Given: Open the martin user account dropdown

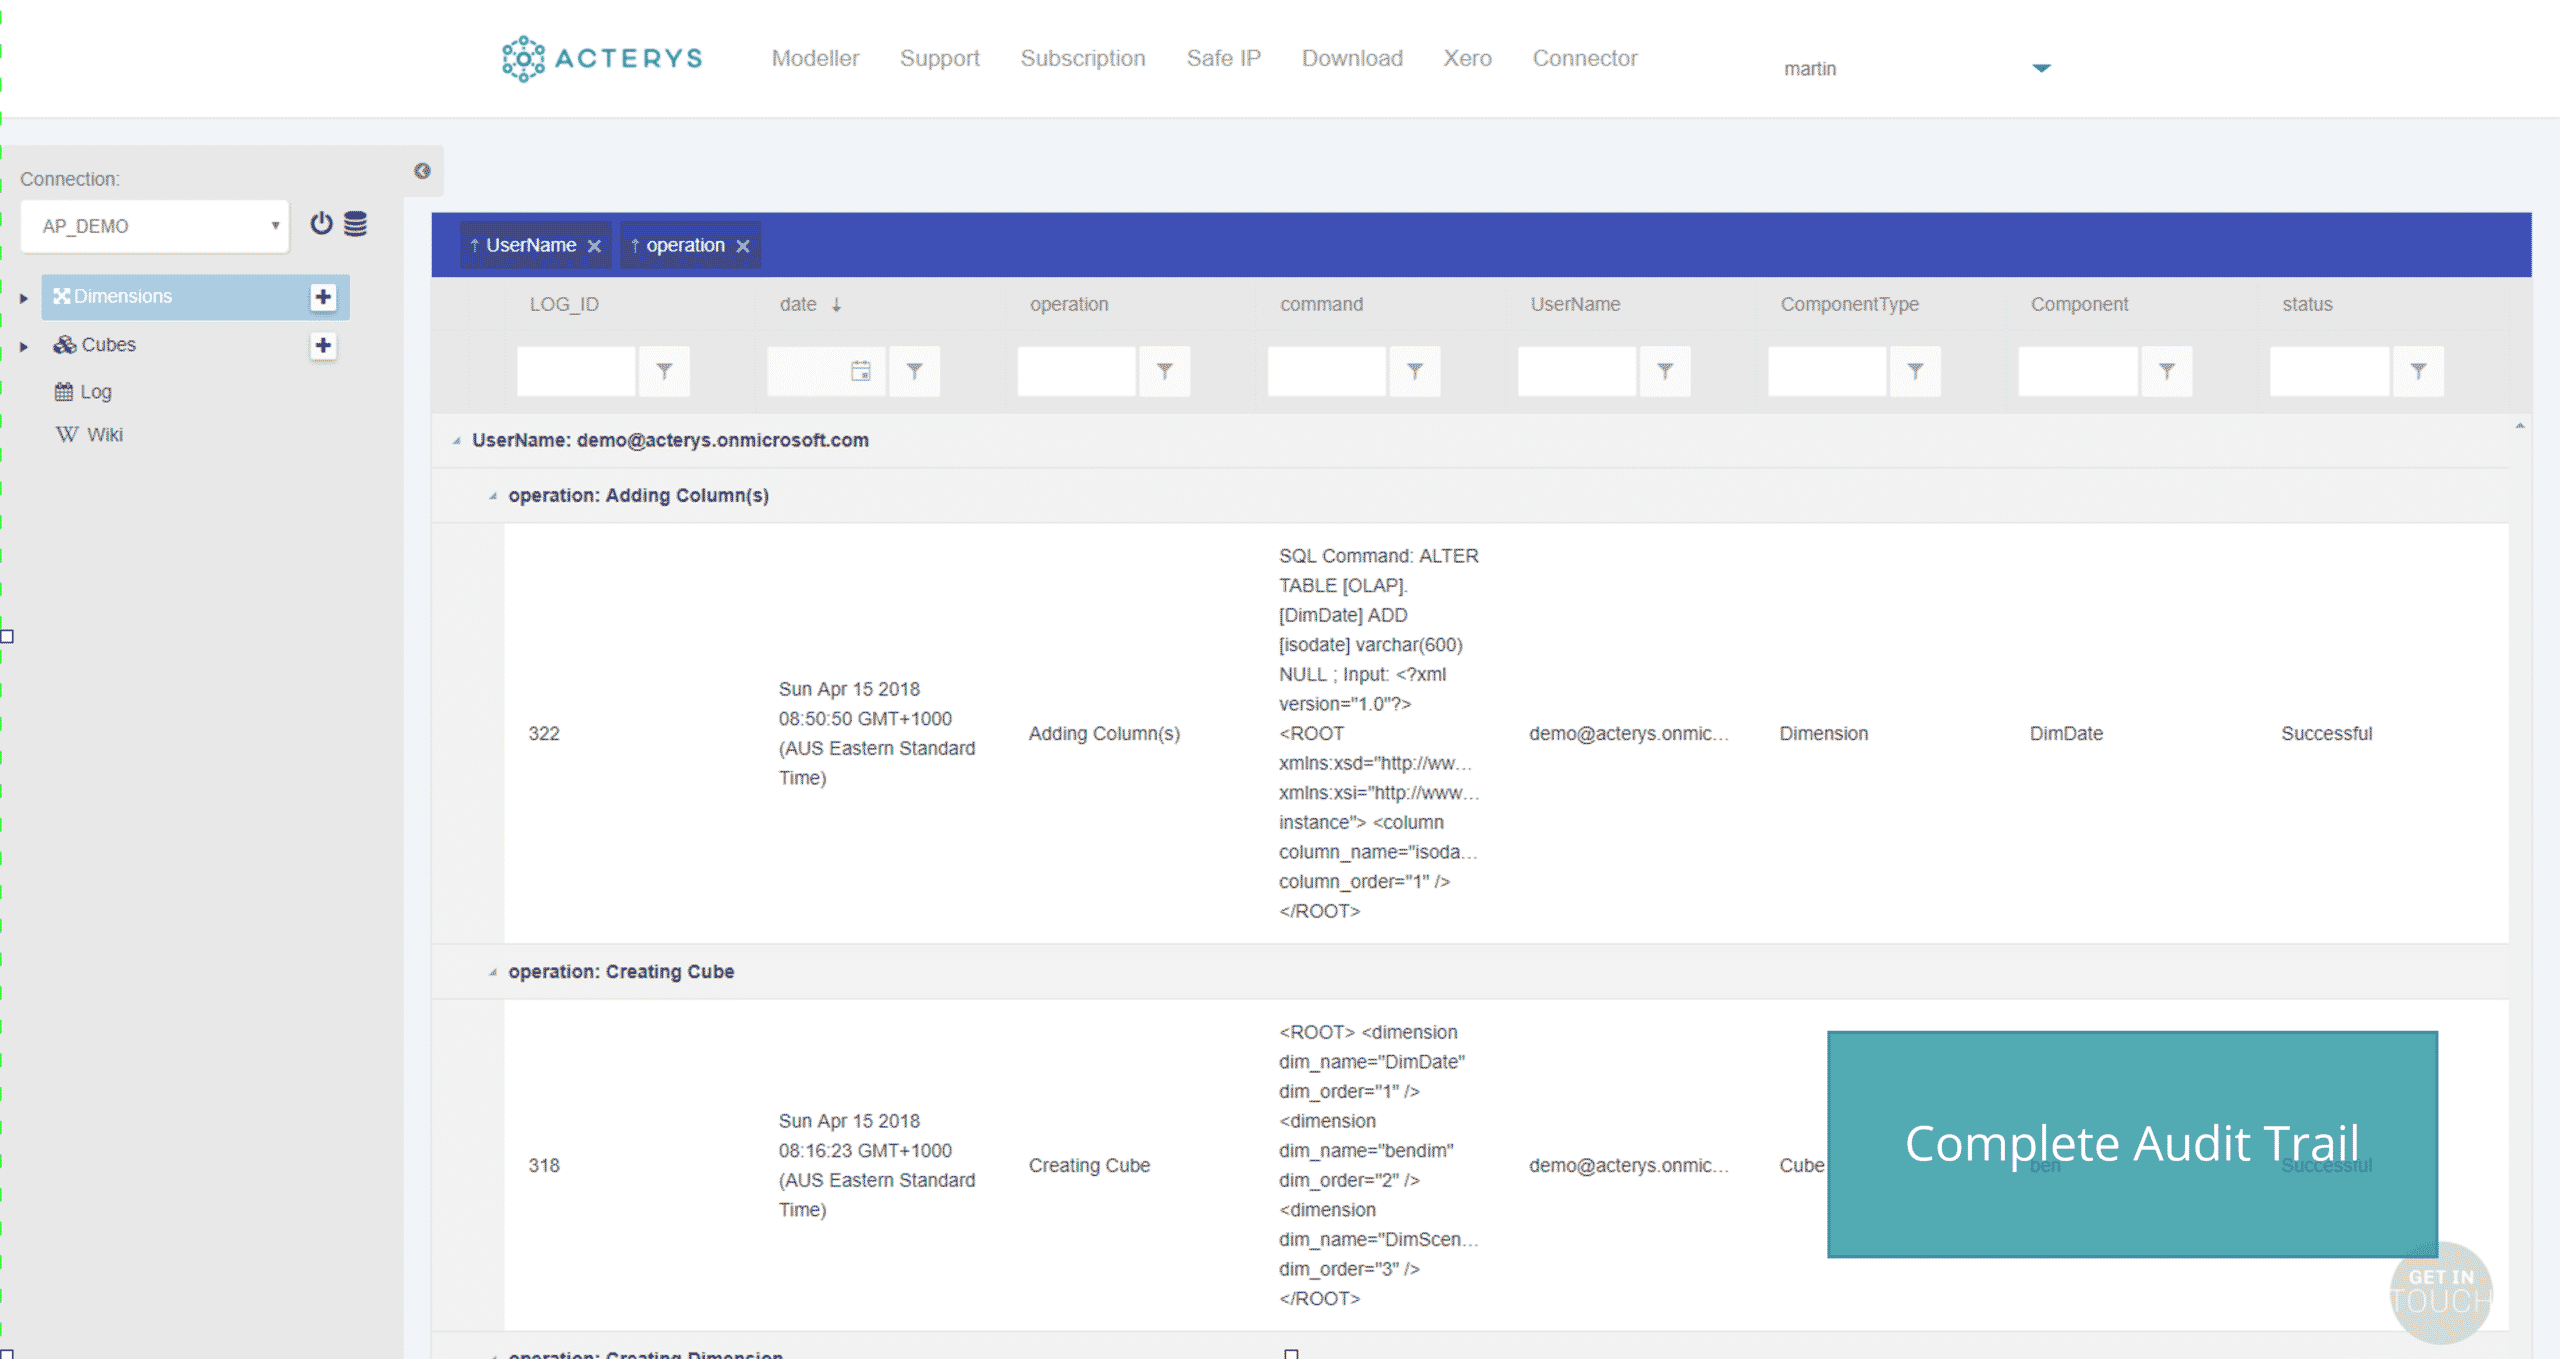Looking at the screenshot, I should pyautogui.click(x=2041, y=68).
